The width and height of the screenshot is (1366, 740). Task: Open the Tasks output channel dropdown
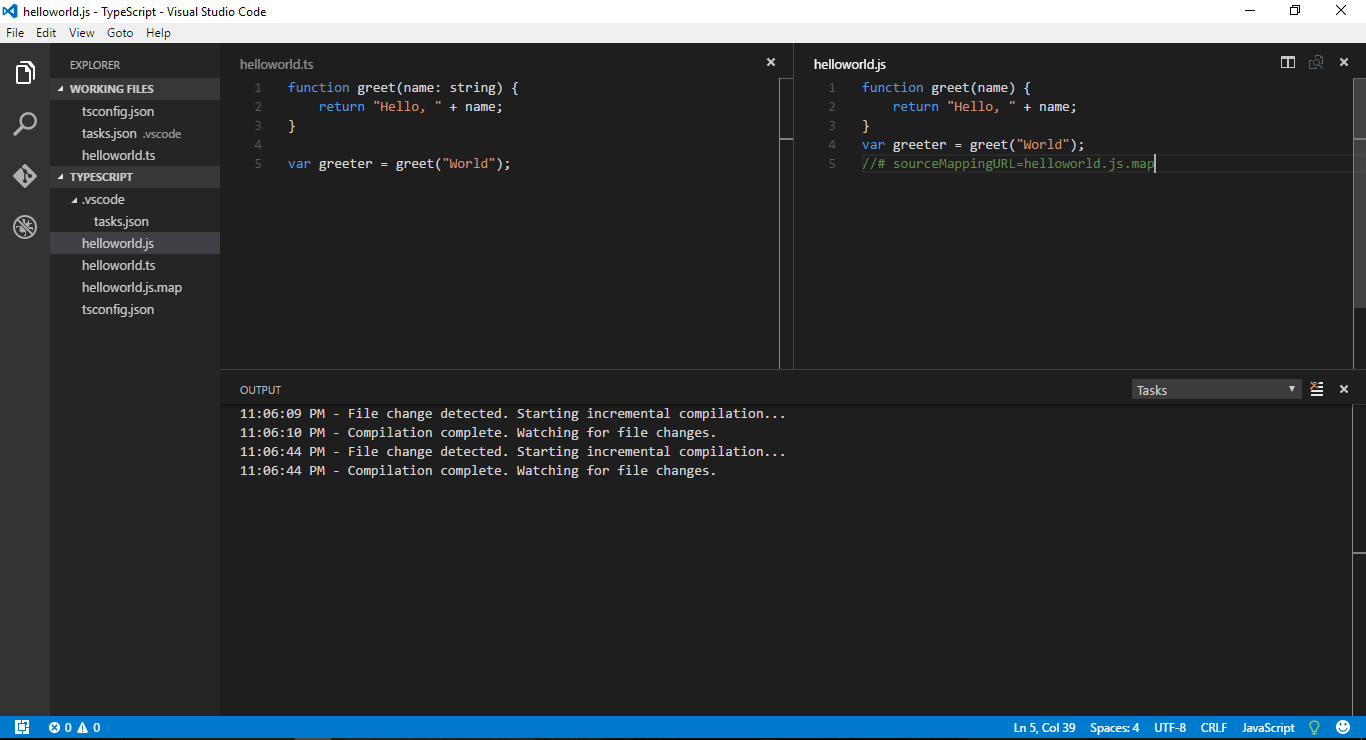(1216, 389)
